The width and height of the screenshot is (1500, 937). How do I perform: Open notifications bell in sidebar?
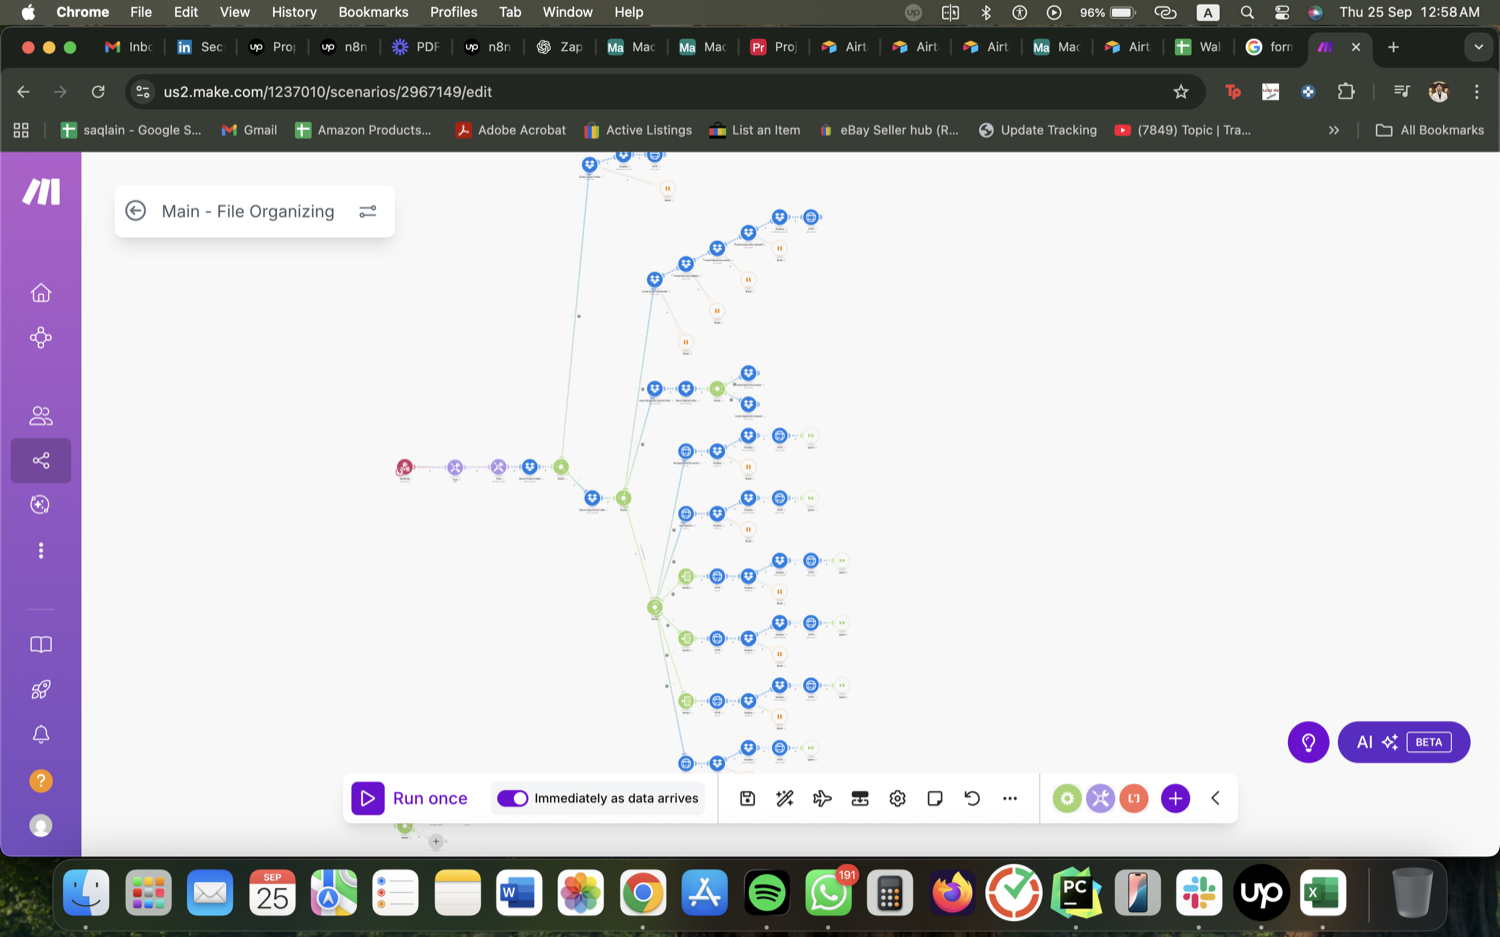[x=41, y=735]
